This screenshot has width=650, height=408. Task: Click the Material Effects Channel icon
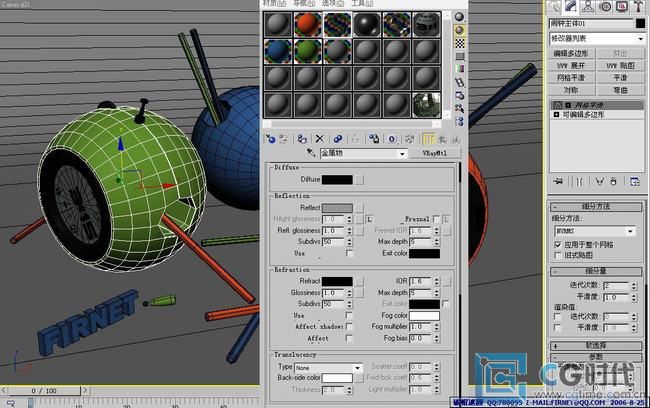(x=392, y=139)
